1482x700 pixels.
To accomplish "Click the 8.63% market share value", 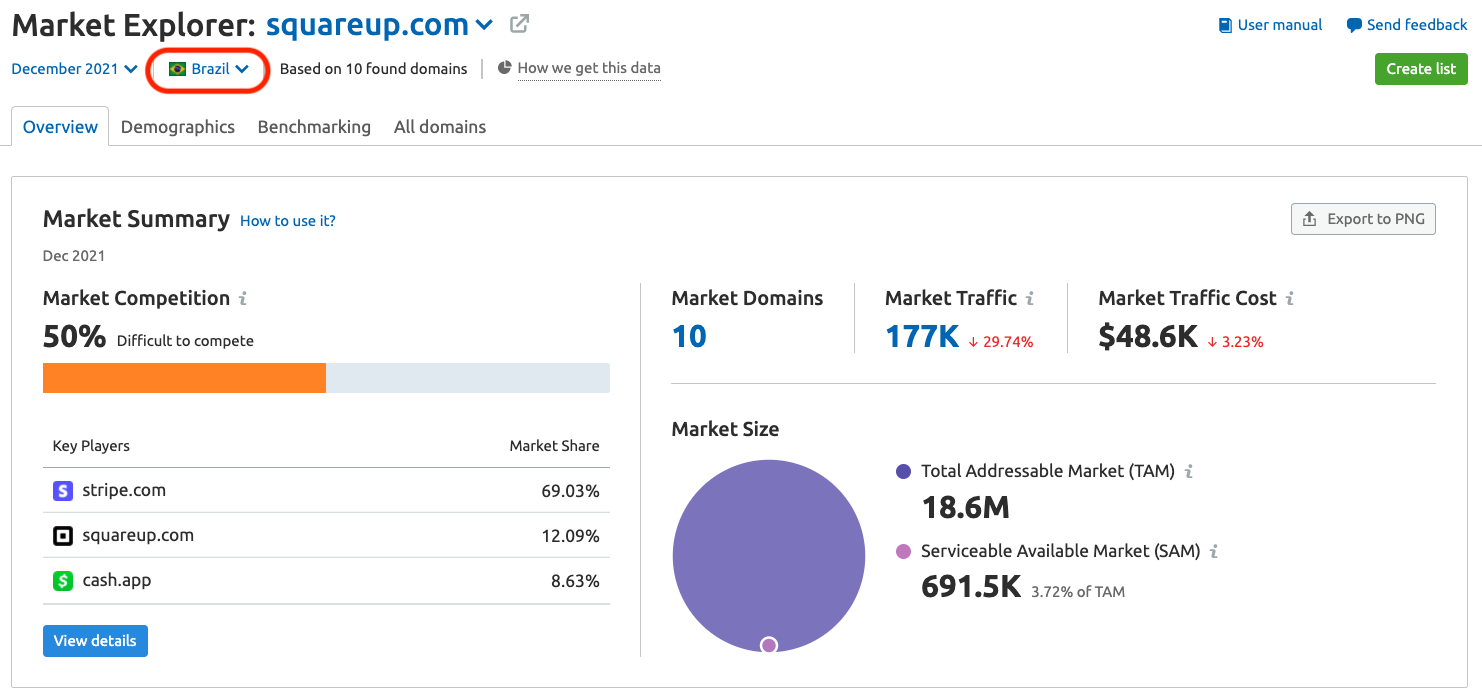I will click(575, 581).
